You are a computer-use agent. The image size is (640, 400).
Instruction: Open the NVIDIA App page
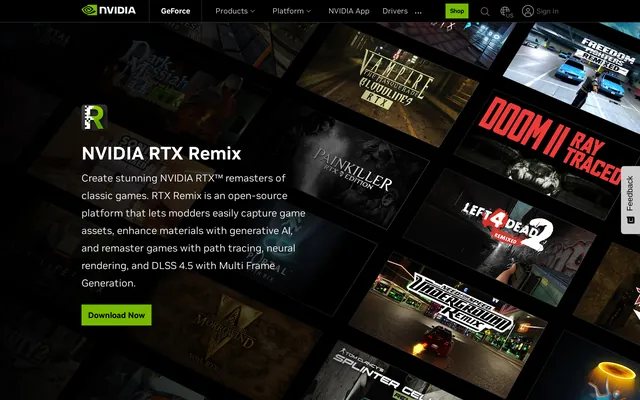(349, 11)
